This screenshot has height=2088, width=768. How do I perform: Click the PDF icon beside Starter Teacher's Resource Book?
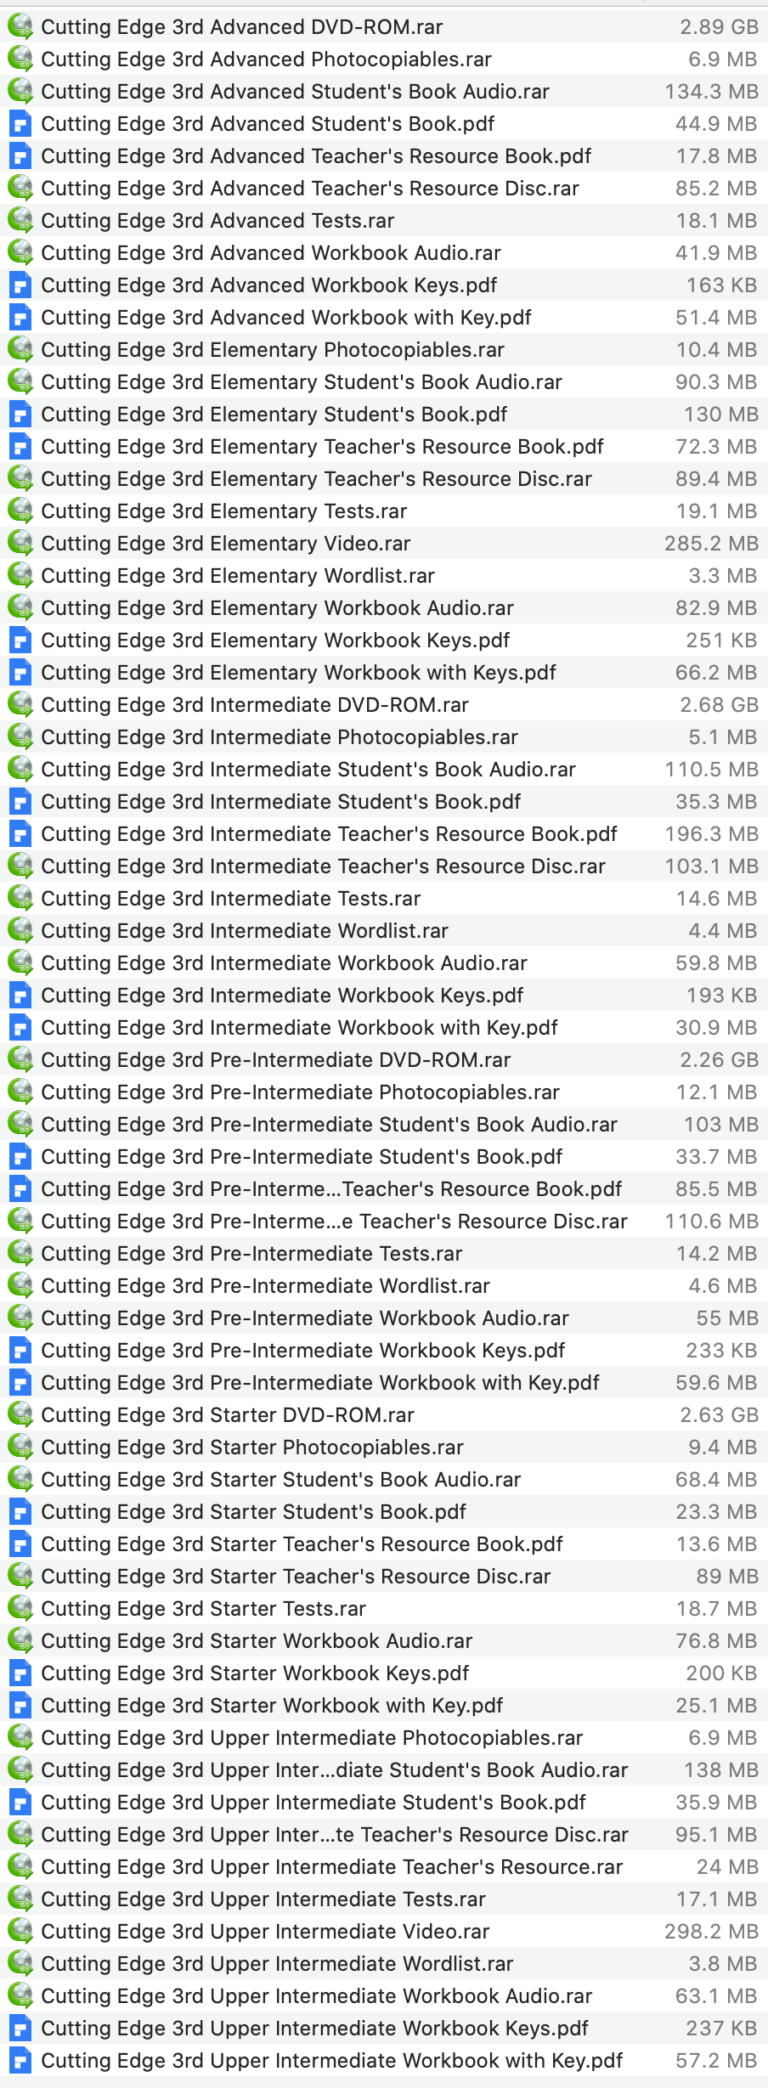coord(20,1543)
